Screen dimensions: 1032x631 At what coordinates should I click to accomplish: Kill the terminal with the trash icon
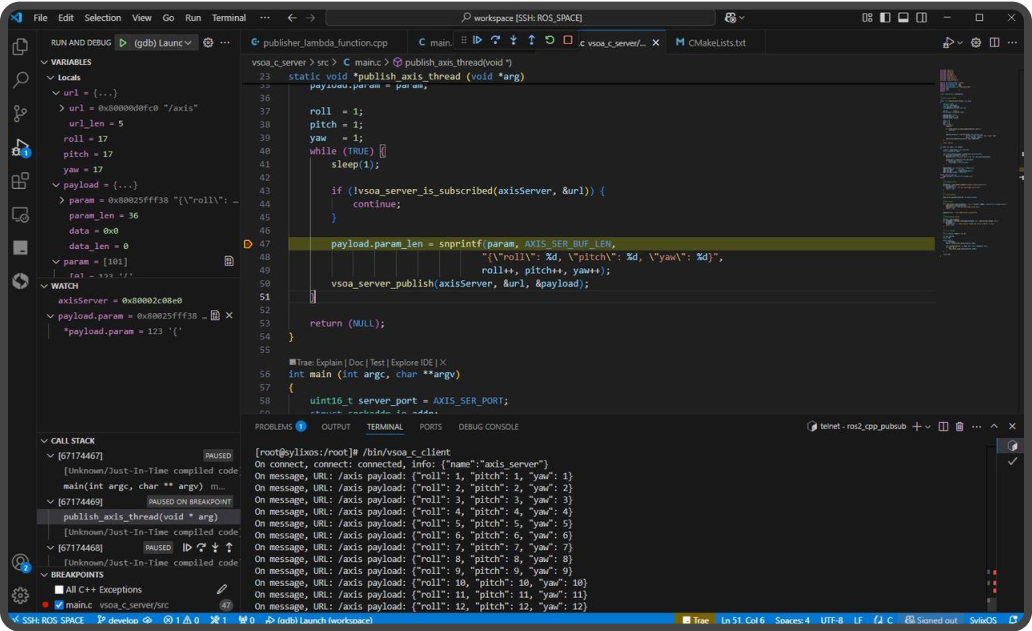[x=960, y=426]
